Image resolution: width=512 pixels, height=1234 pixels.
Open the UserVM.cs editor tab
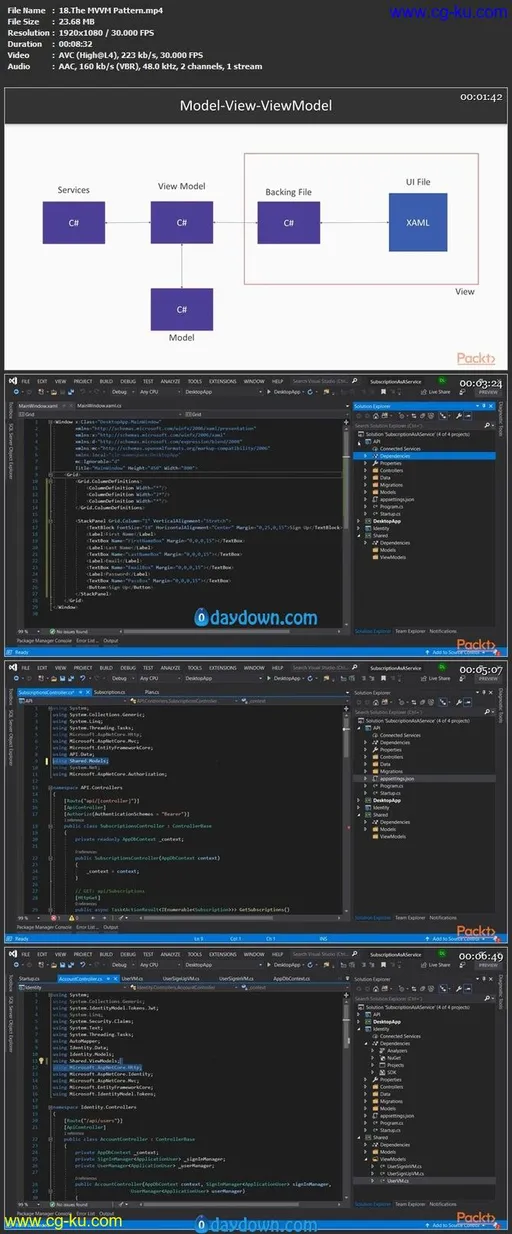(x=131, y=978)
